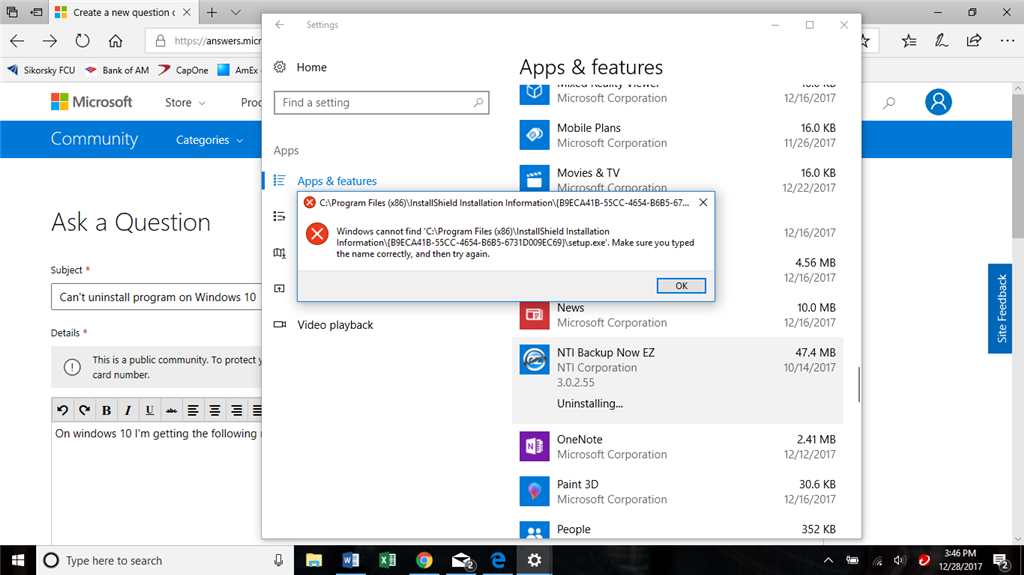The width and height of the screenshot is (1024, 575).
Task: Click OK in the error dialog
Action: (680, 286)
